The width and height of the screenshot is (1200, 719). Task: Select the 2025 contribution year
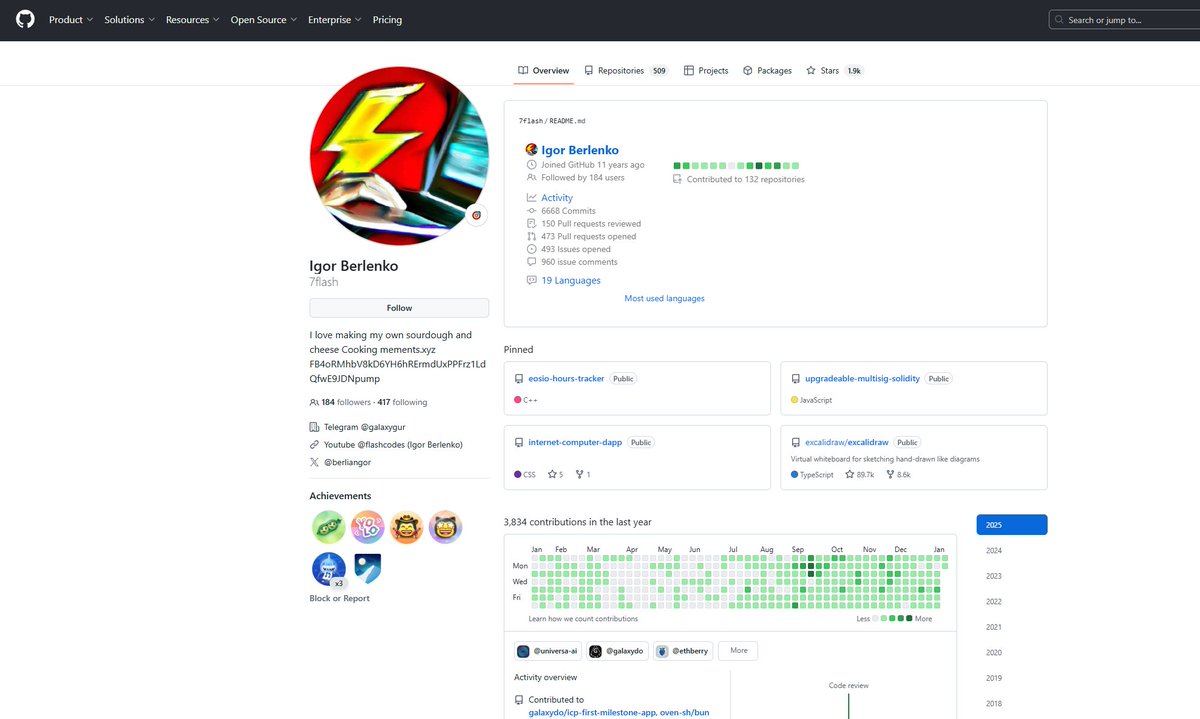click(1012, 525)
